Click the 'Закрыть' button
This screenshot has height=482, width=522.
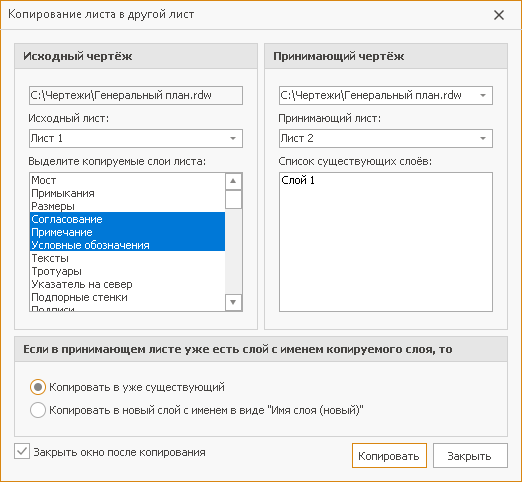pyautogui.click(x=470, y=456)
